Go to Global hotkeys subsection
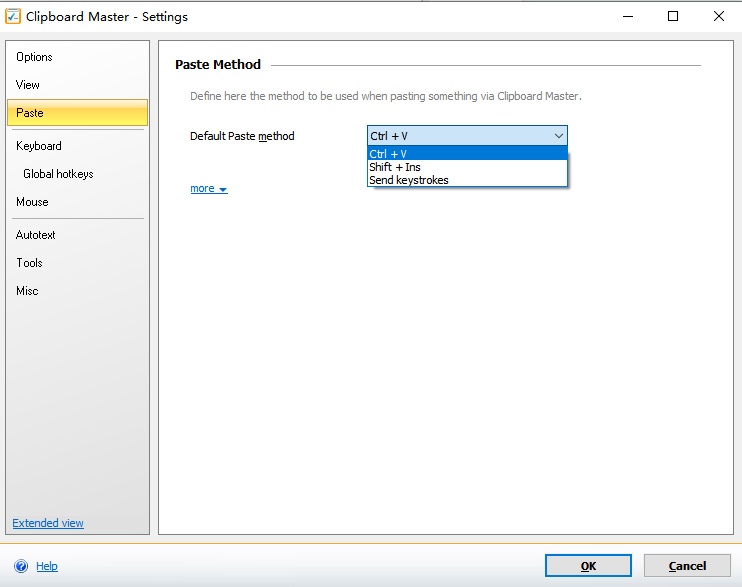This screenshot has height=587, width=742. (x=58, y=174)
